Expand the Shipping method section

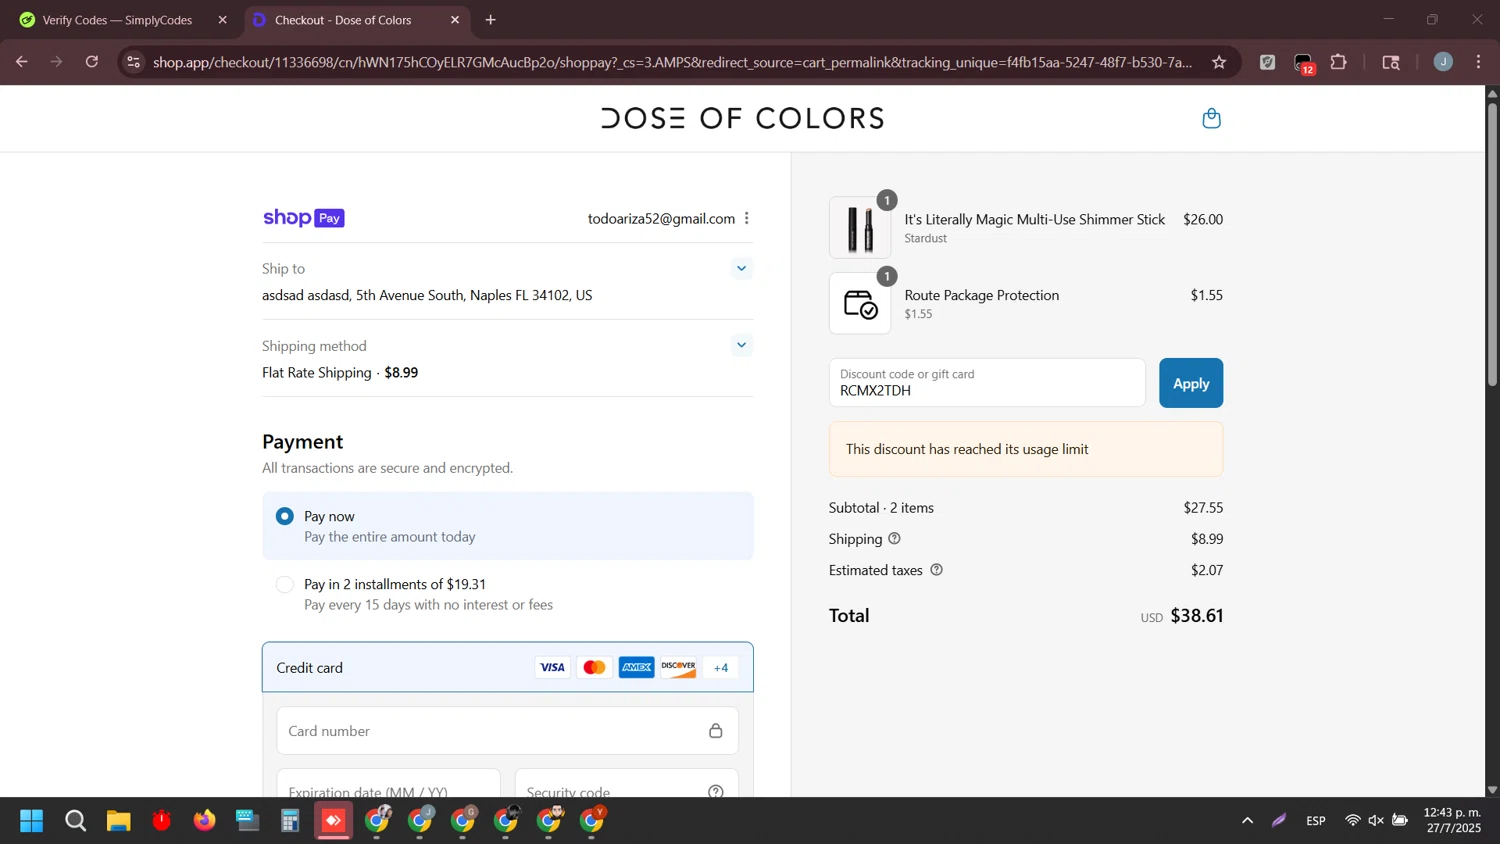coord(741,345)
